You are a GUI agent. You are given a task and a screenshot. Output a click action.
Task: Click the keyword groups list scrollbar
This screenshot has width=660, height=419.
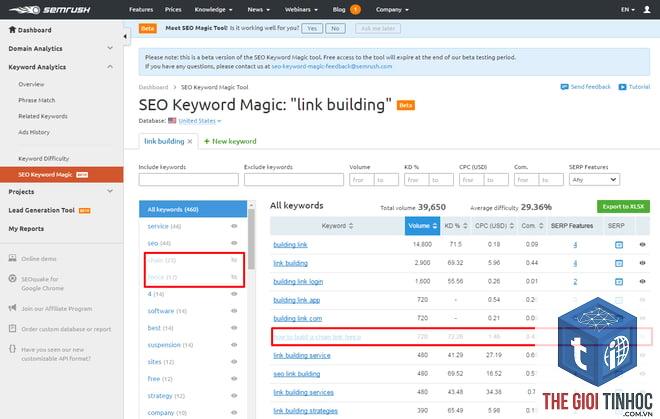coord(251,239)
